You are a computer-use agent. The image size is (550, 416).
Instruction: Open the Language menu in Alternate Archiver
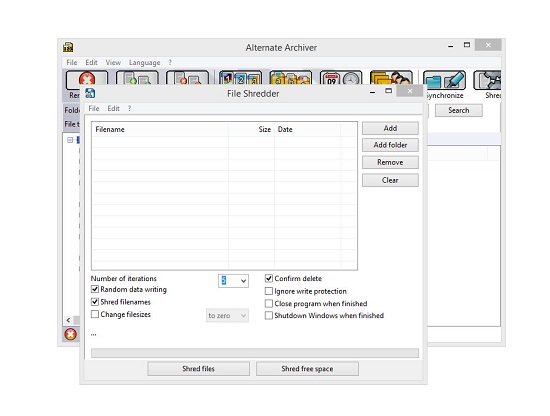(145, 62)
